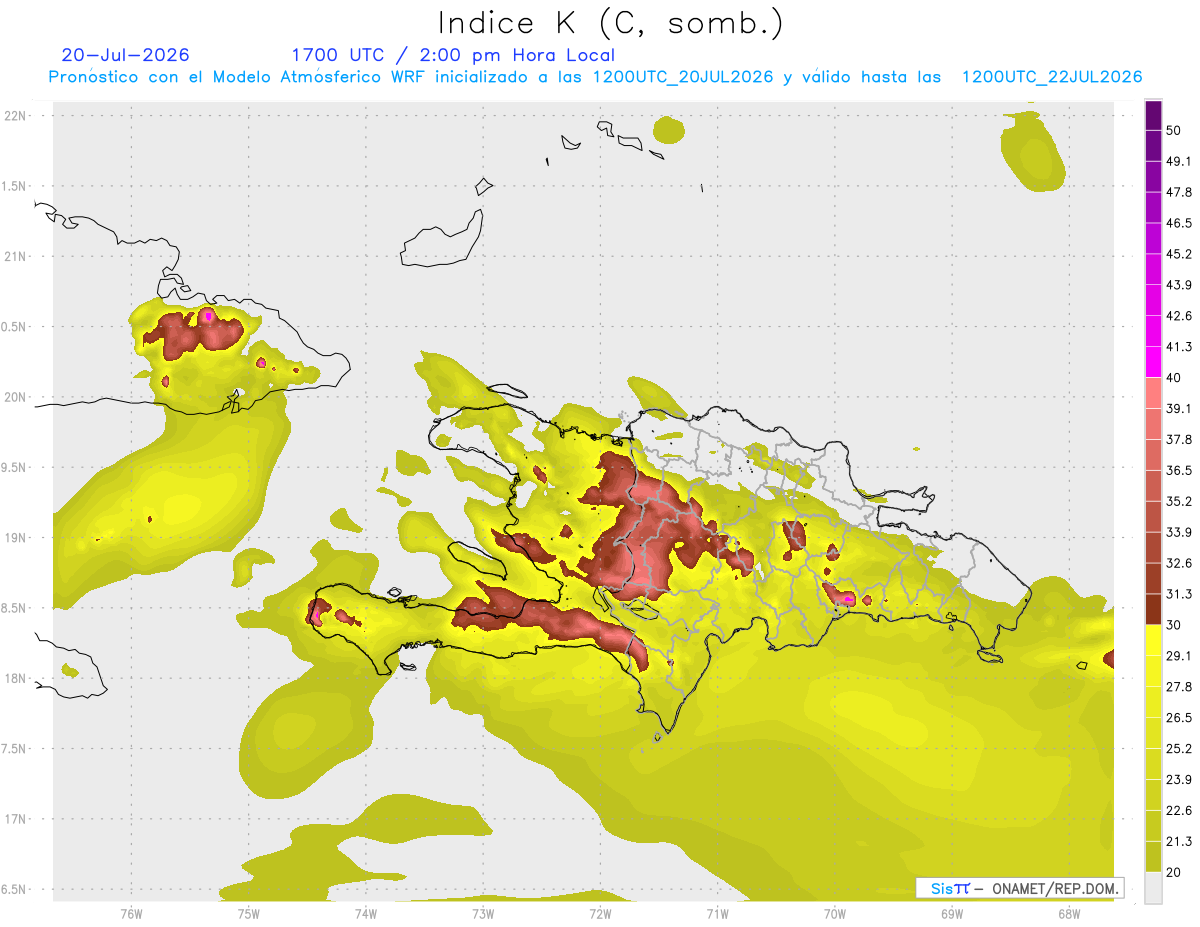The width and height of the screenshot is (1200, 927).
Task: Click the olive 20 level colorbar swatch
Action: click(x=1153, y=856)
